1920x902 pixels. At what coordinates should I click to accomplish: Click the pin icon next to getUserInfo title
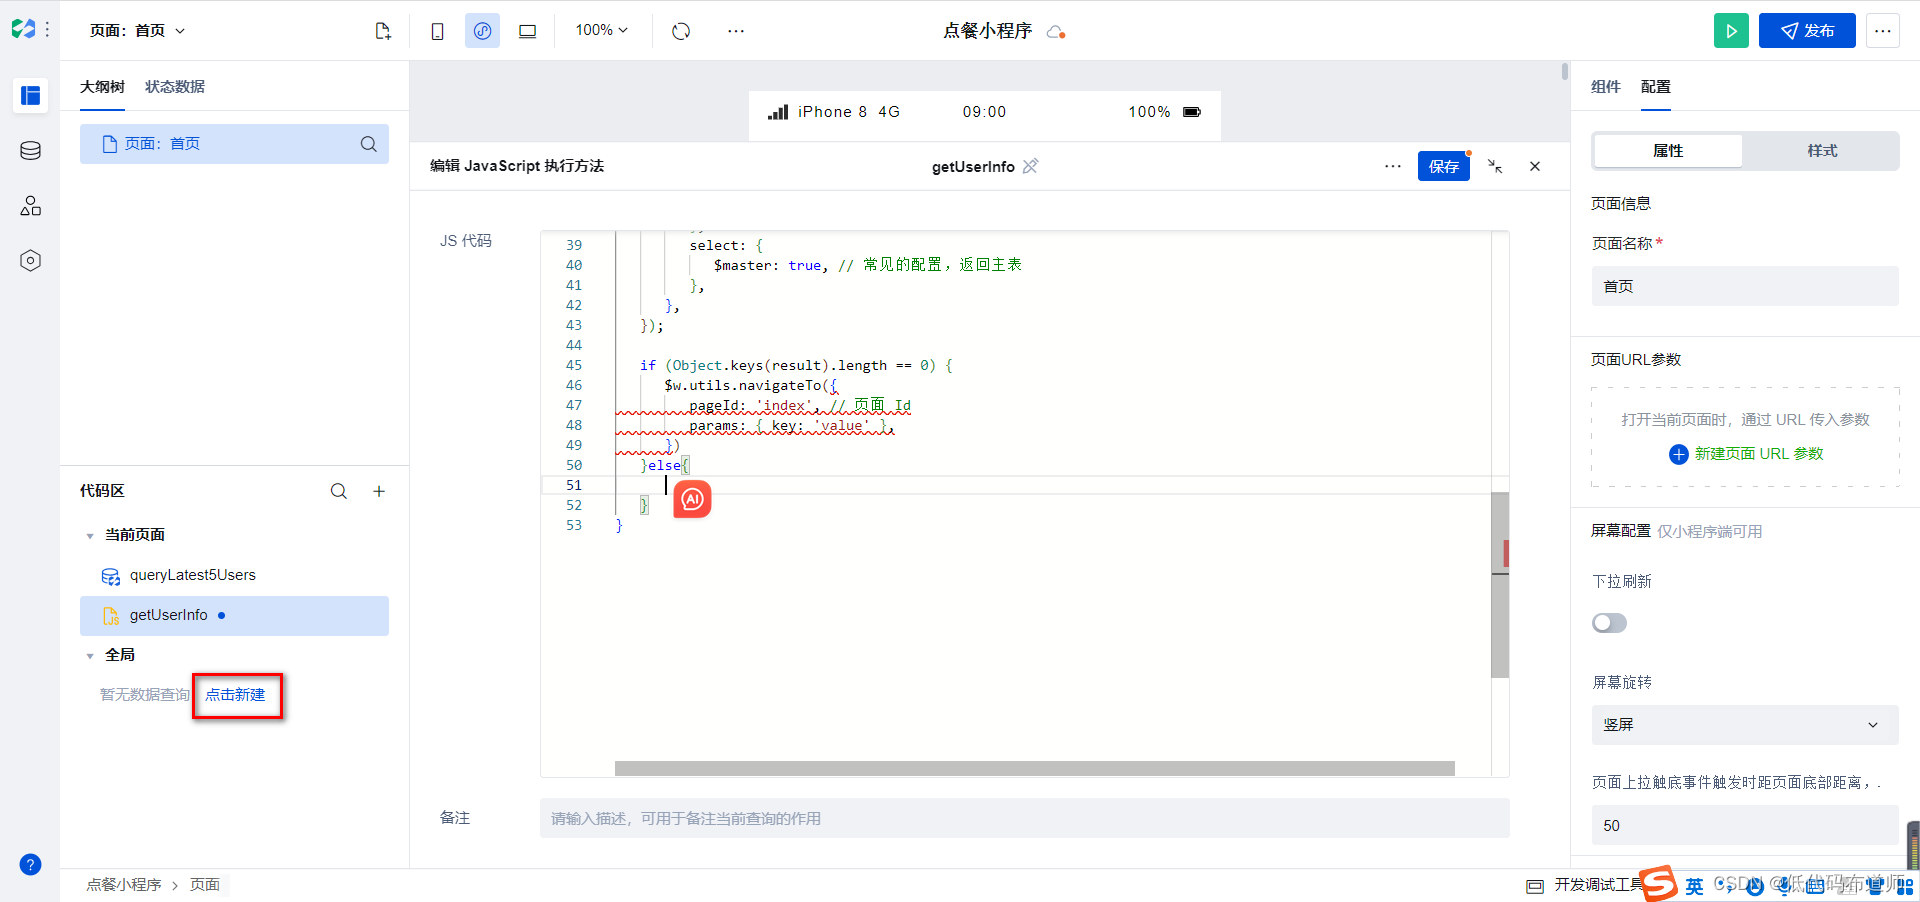click(x=1031, y=166)
